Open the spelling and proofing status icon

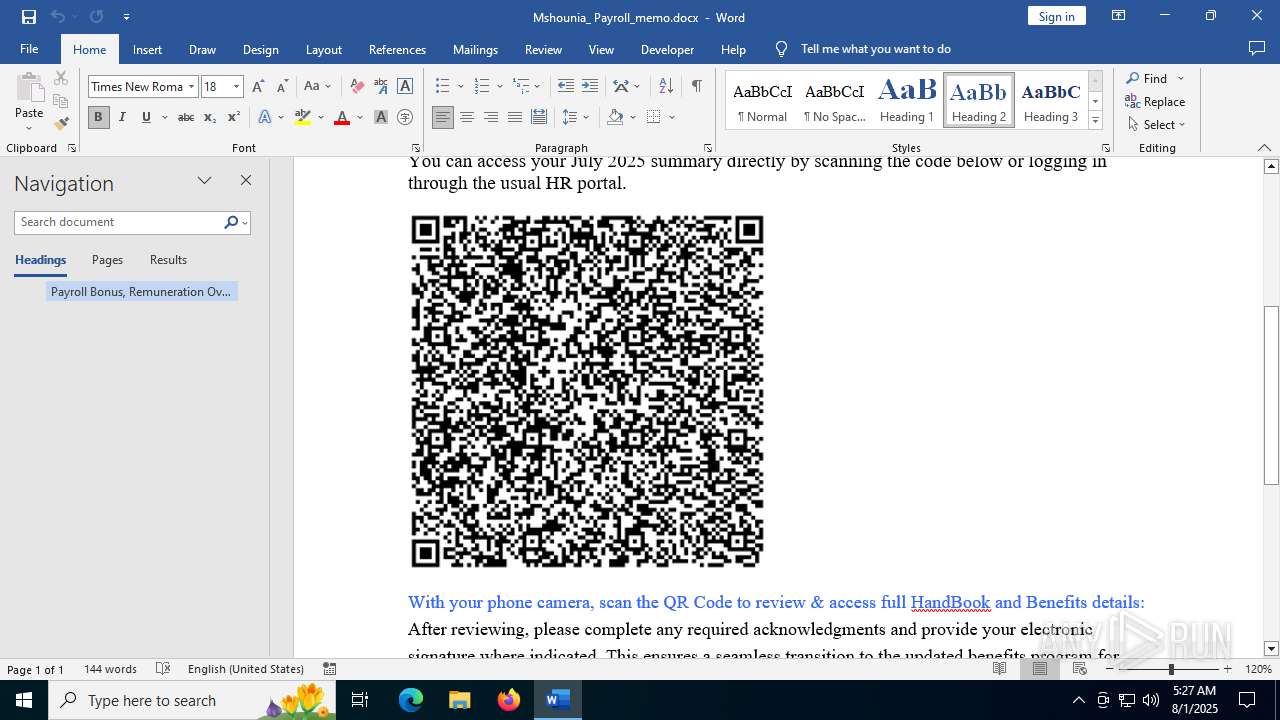(164, 669)
